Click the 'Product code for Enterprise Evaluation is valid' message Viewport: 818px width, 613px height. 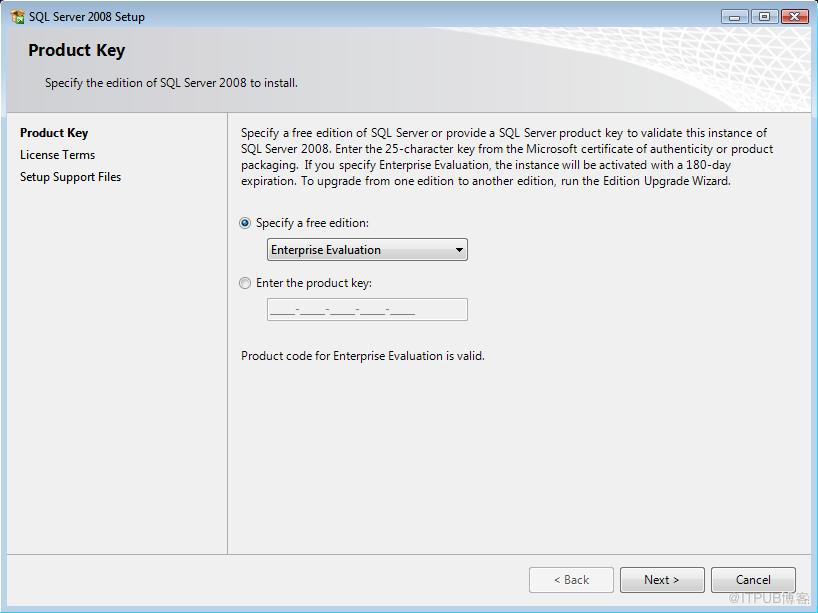coord(363,356)
